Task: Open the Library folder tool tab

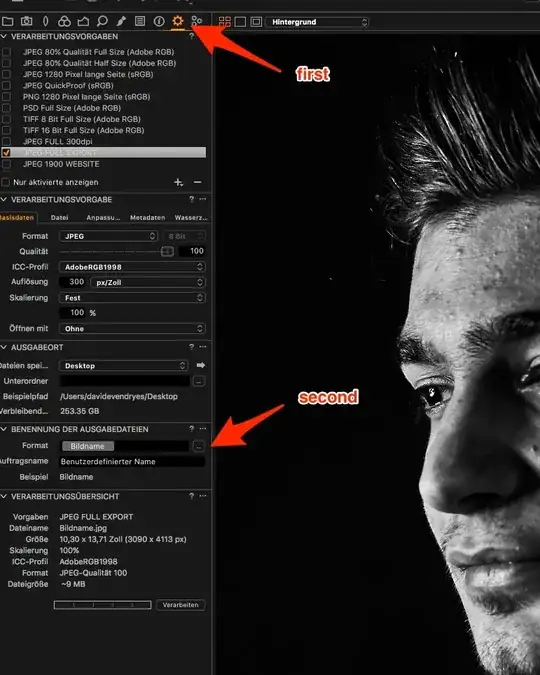Action: pyautogui.click(x=7, y=21)
